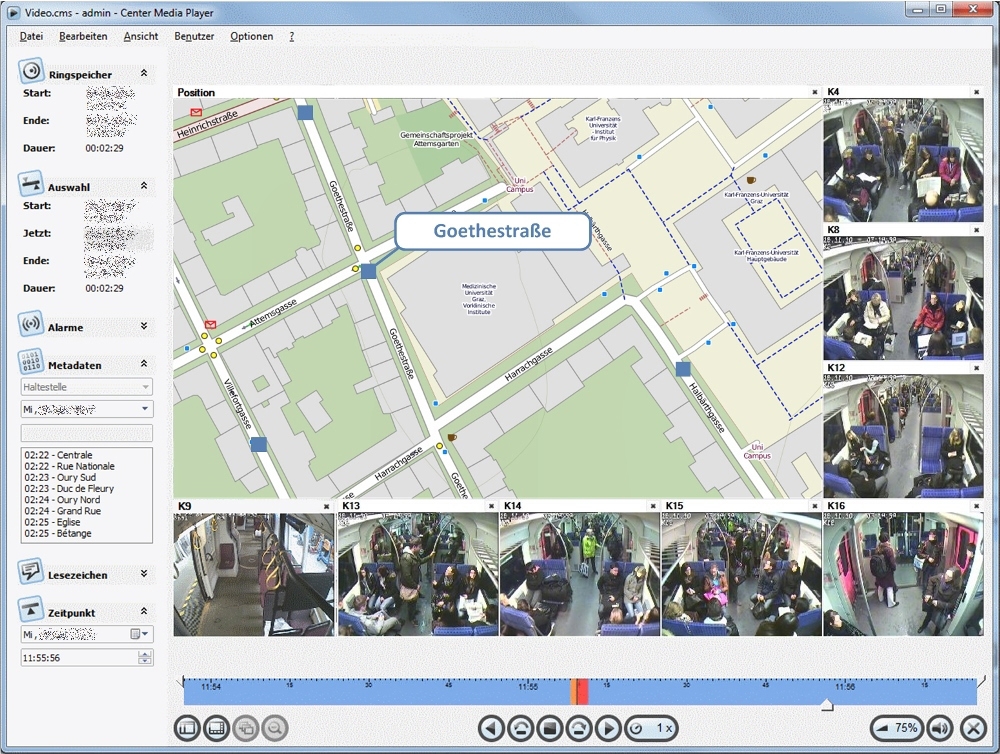Mute audio with the speaker button
The width and height of the screenshot is (1000, 754).
(x=940, y=728)
